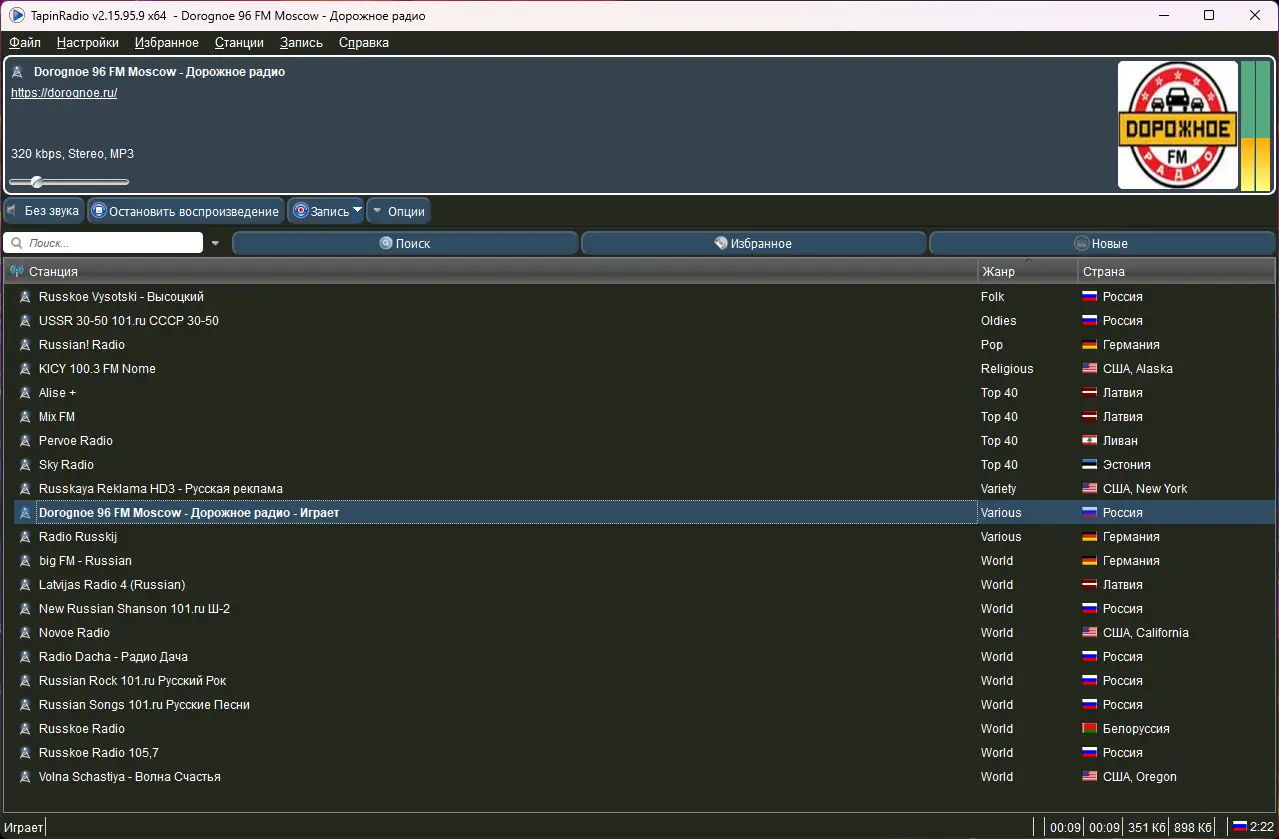The width and height of the screenshot is (1279, 839).
Task: Adjust the volume slider under bitrate info
Action: [69, 182]
